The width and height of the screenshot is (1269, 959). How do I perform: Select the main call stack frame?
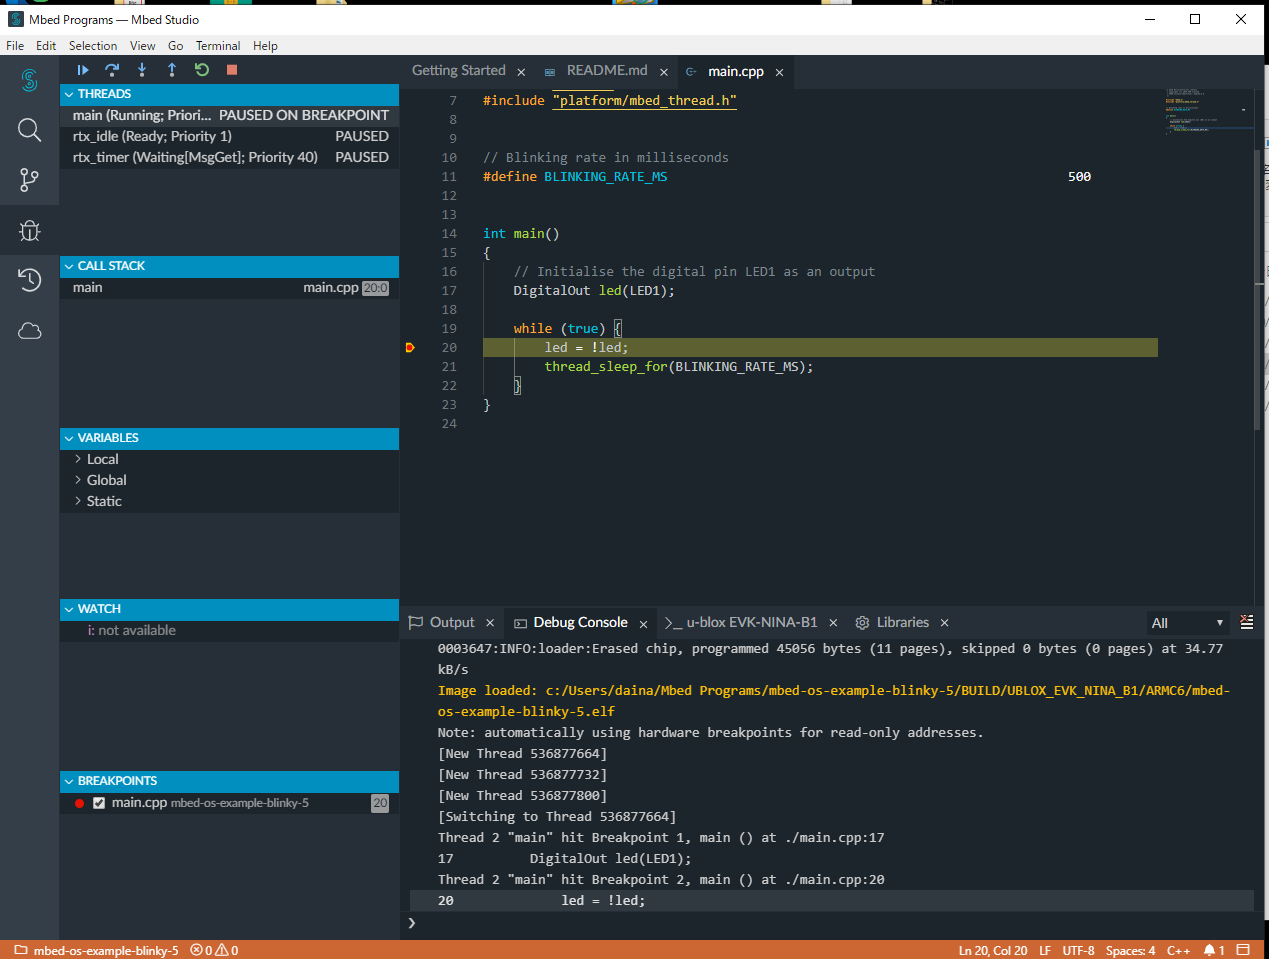tap(229, 287)
